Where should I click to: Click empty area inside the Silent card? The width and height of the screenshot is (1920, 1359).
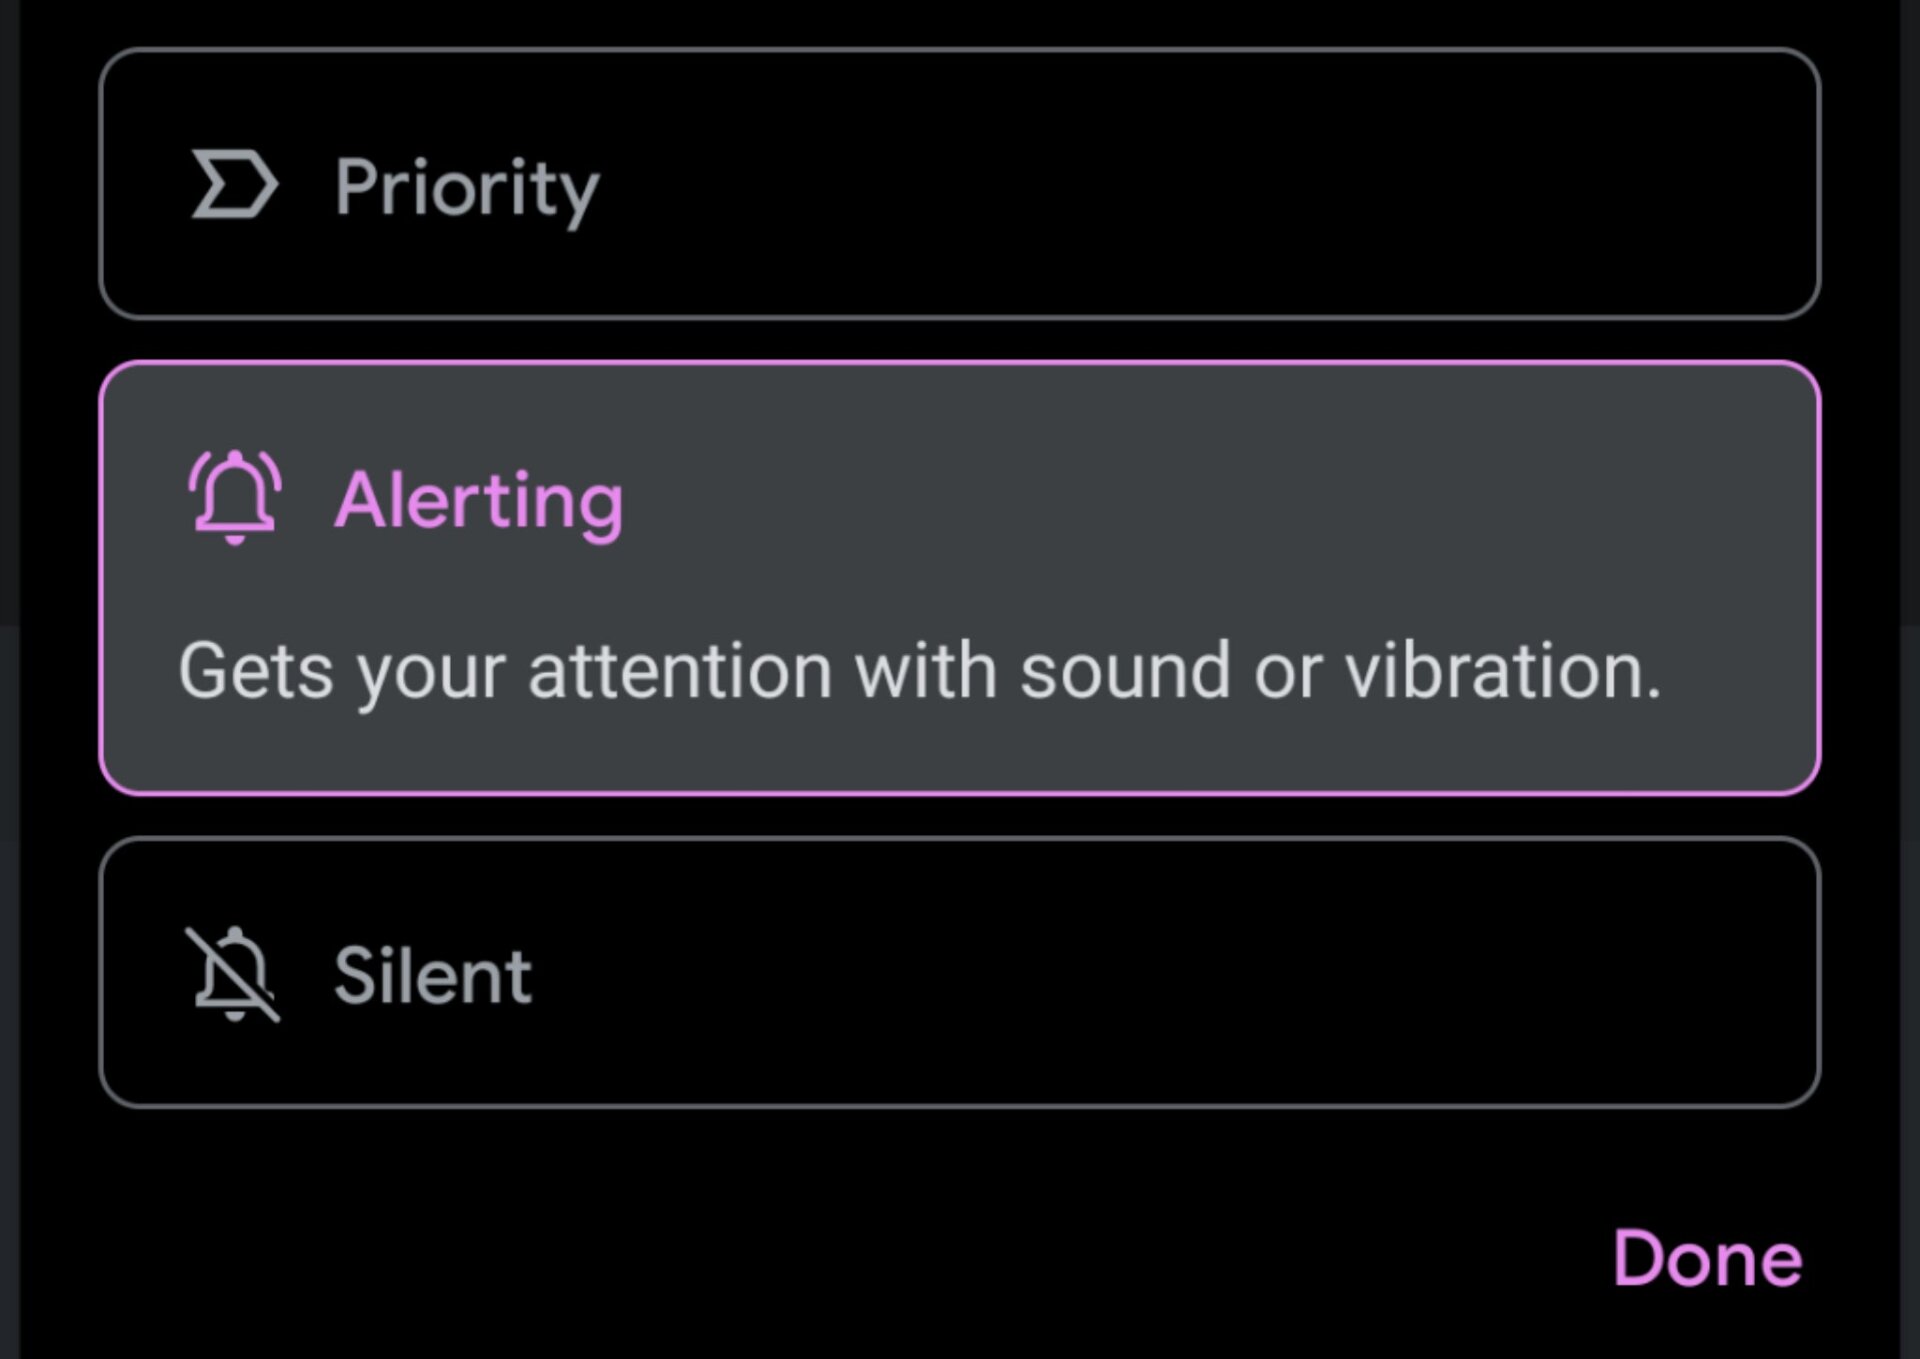(1200, 973)
